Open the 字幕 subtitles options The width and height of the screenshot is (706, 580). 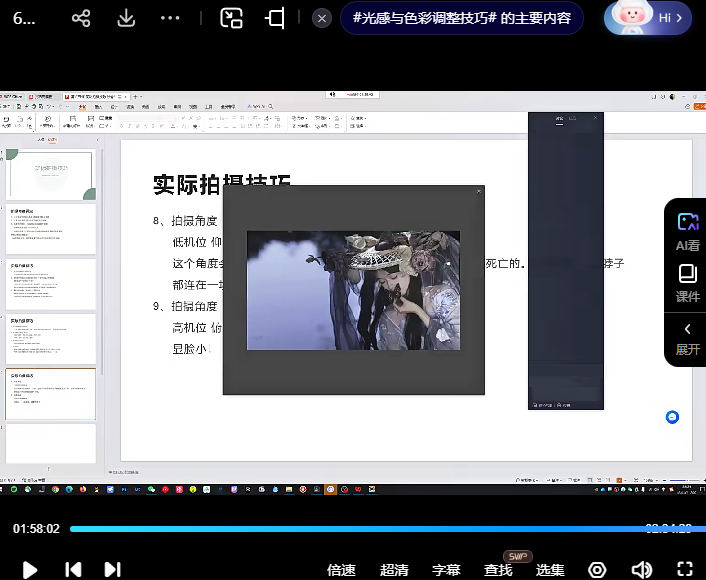tap(446, 570)
